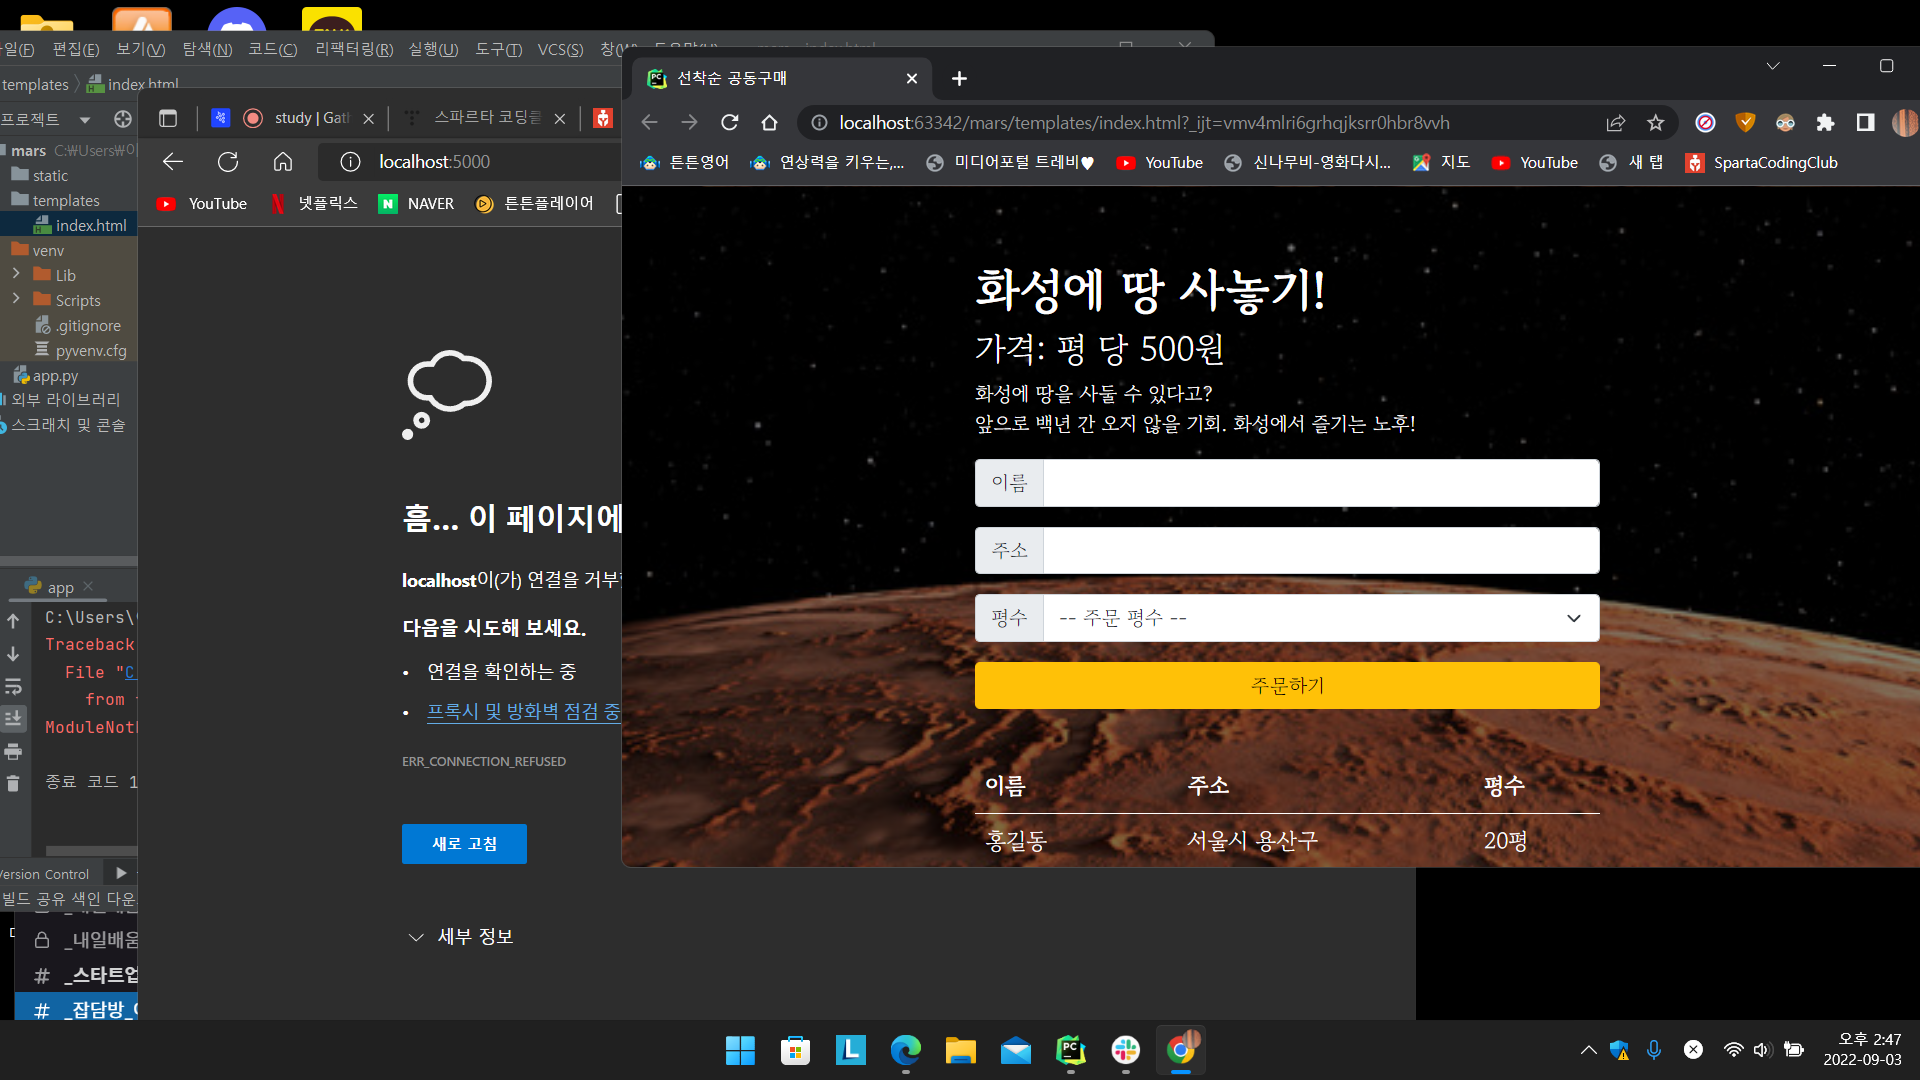1920x1080 pixels.
Task: Open Slack from the Windows taskbar
Action: coord(1125,1050)
